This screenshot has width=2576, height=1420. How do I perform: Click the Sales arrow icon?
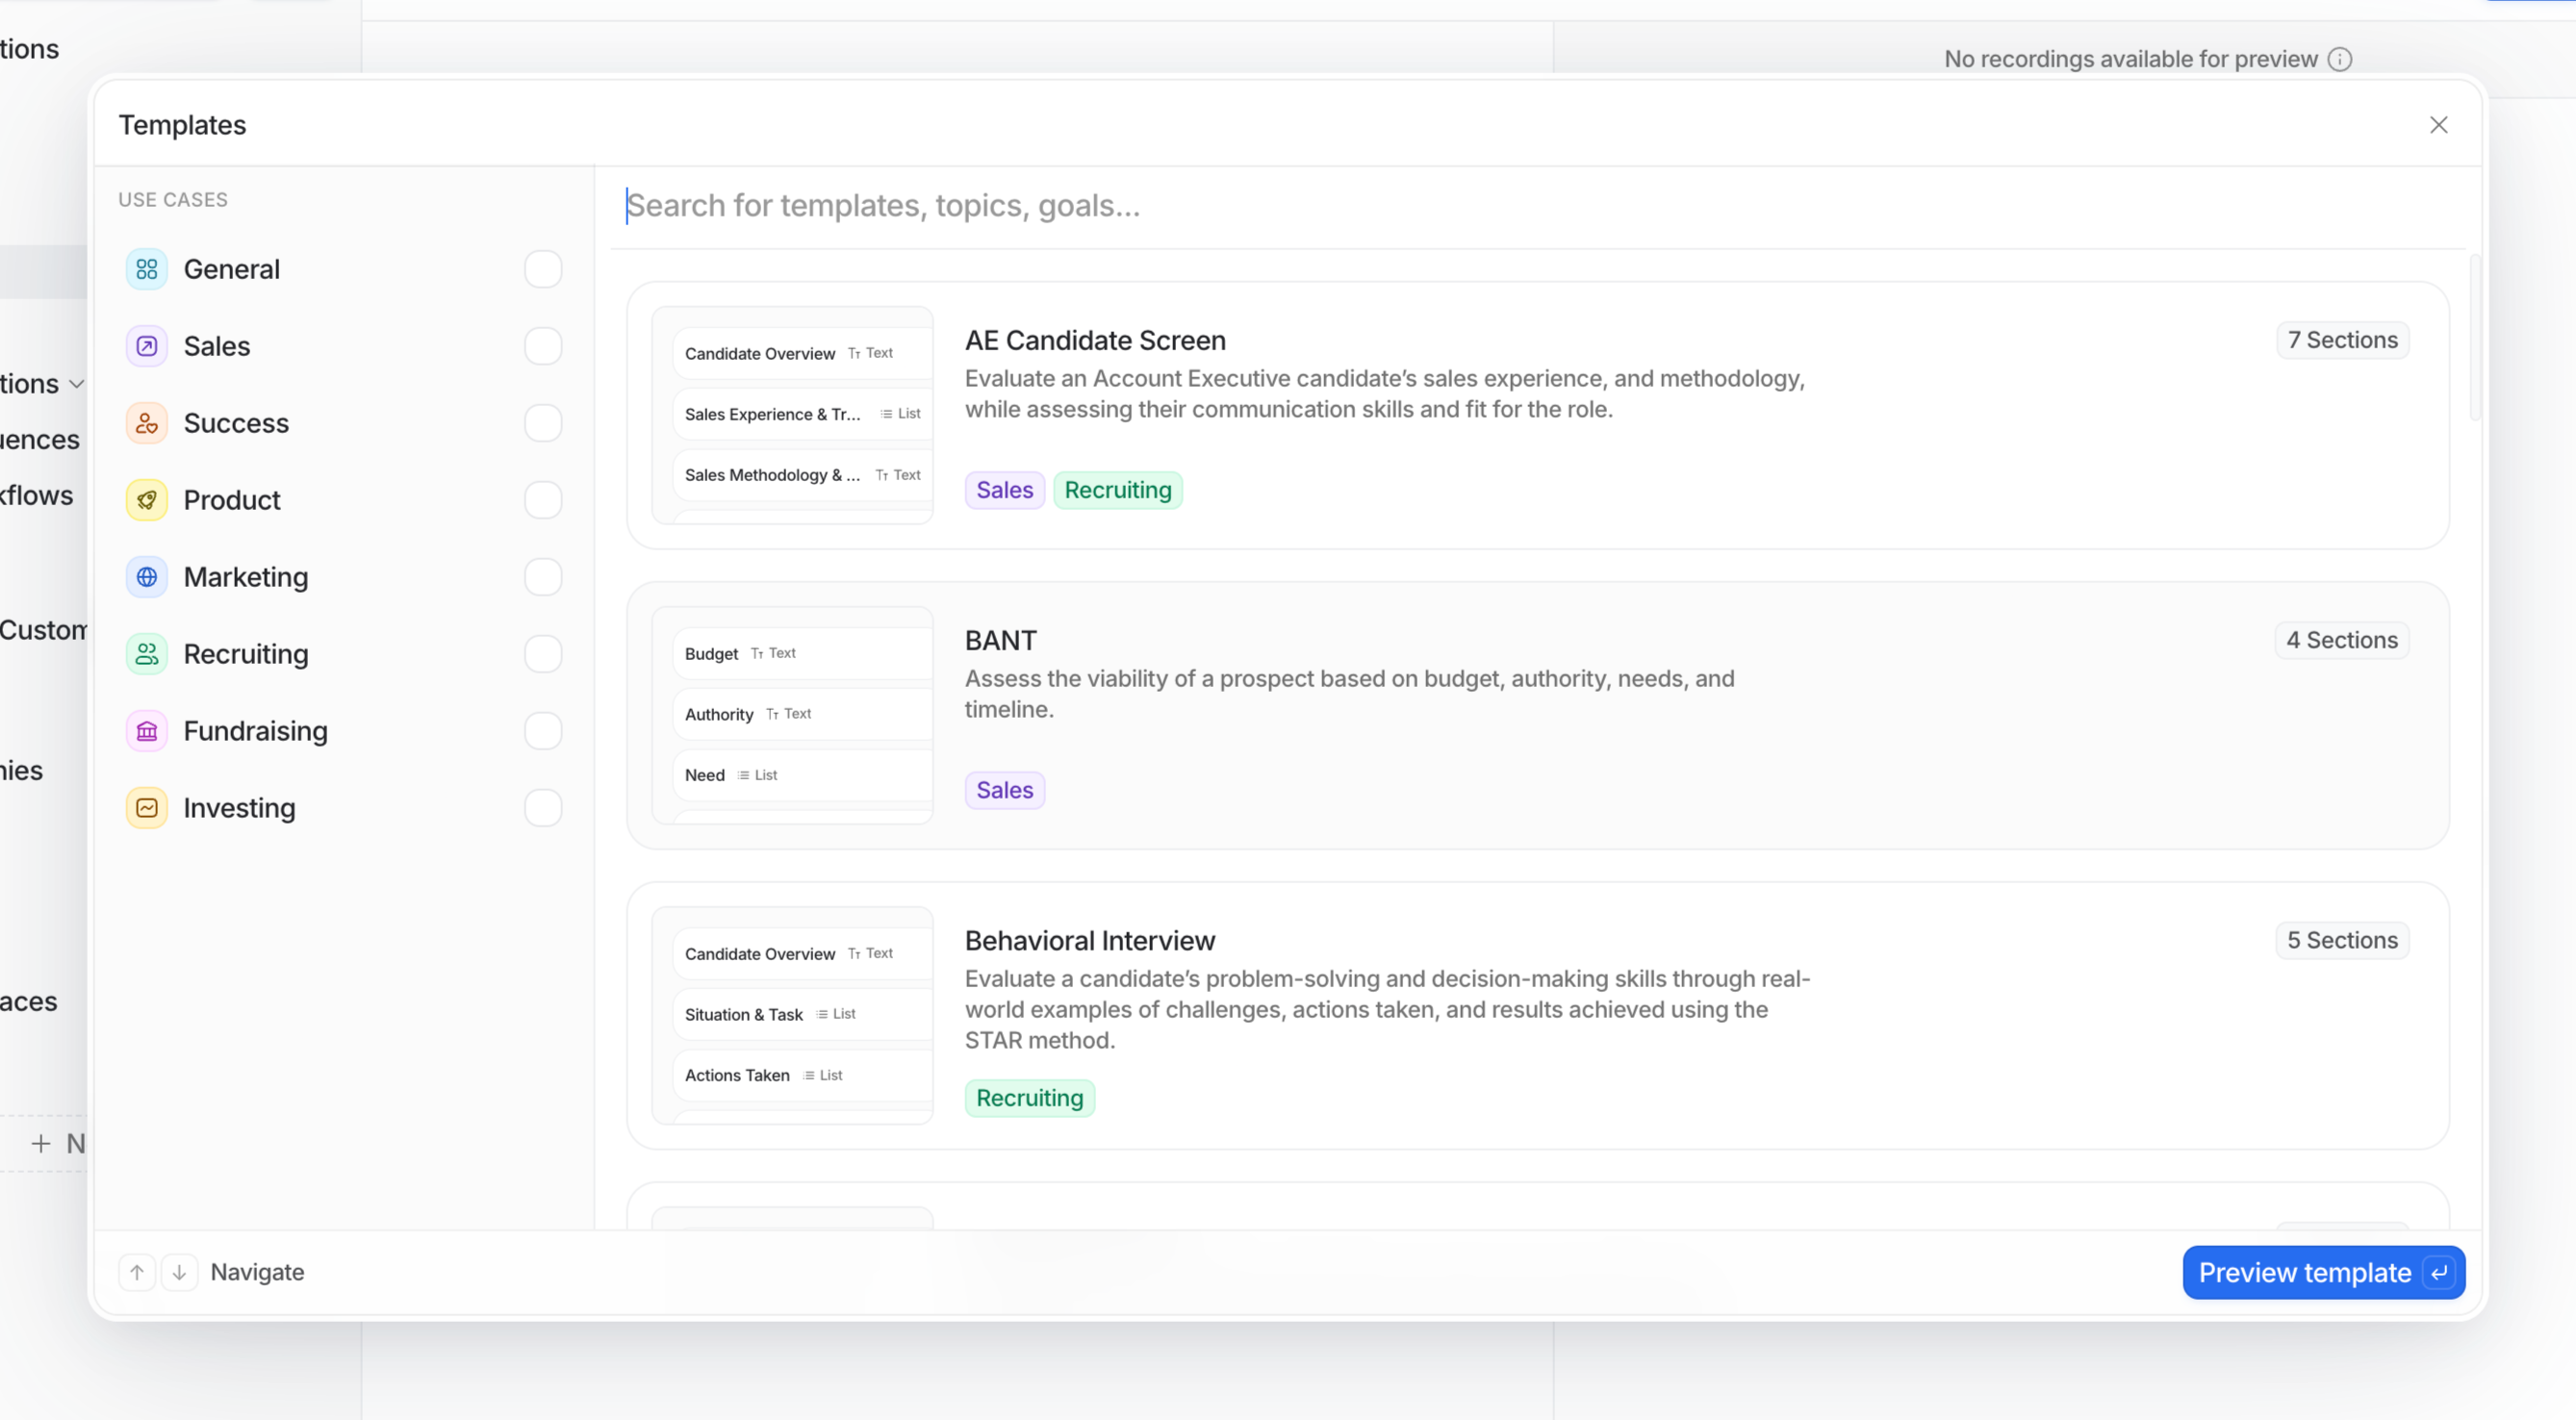147,346
